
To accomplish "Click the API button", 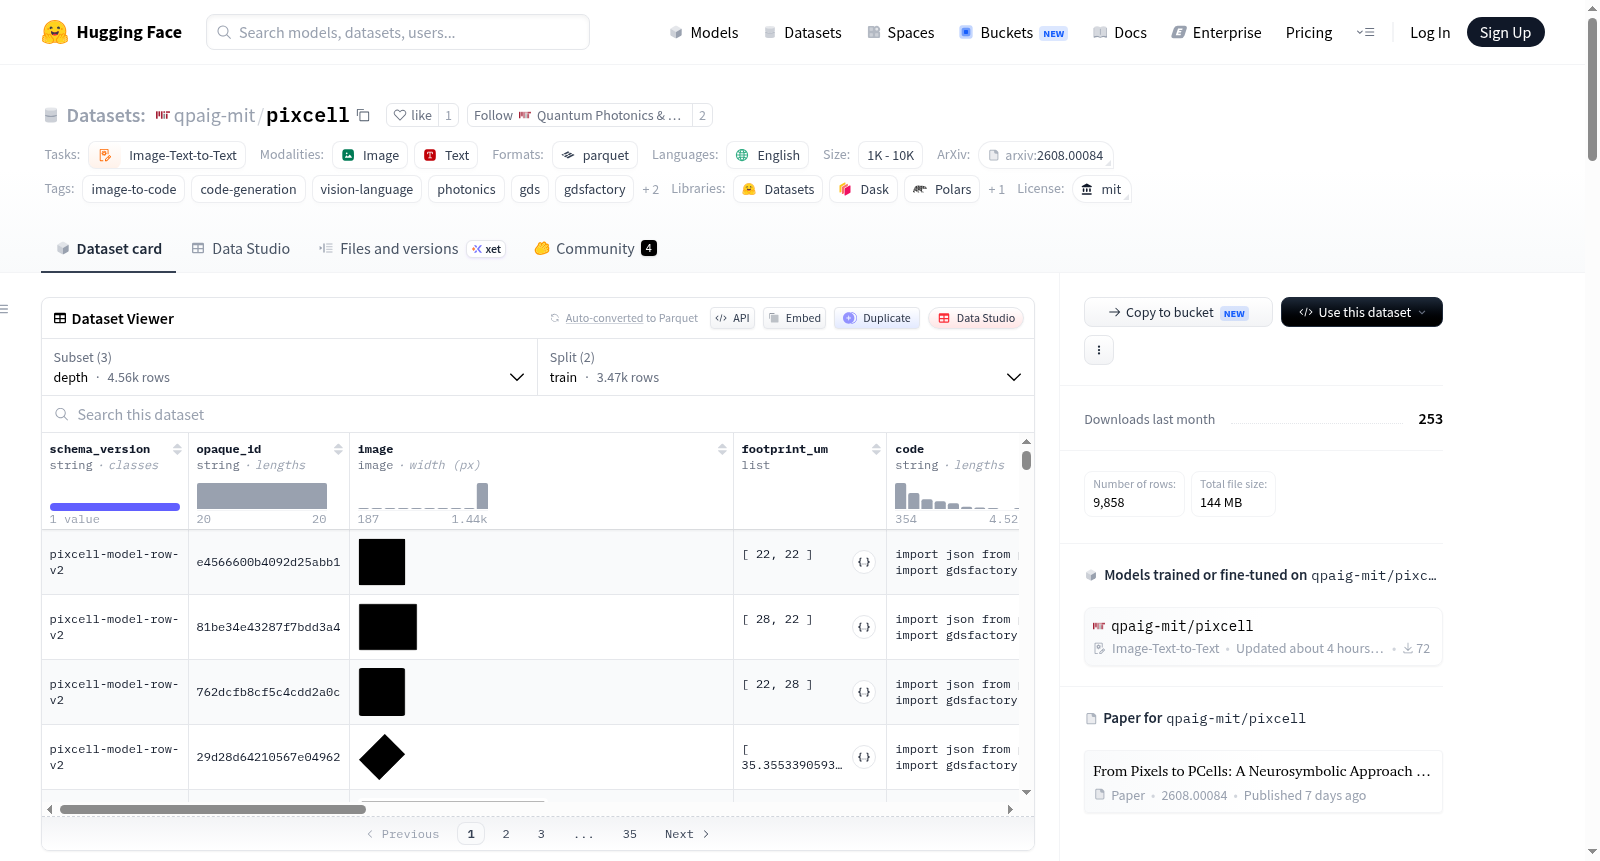I will tap(732, 318).
